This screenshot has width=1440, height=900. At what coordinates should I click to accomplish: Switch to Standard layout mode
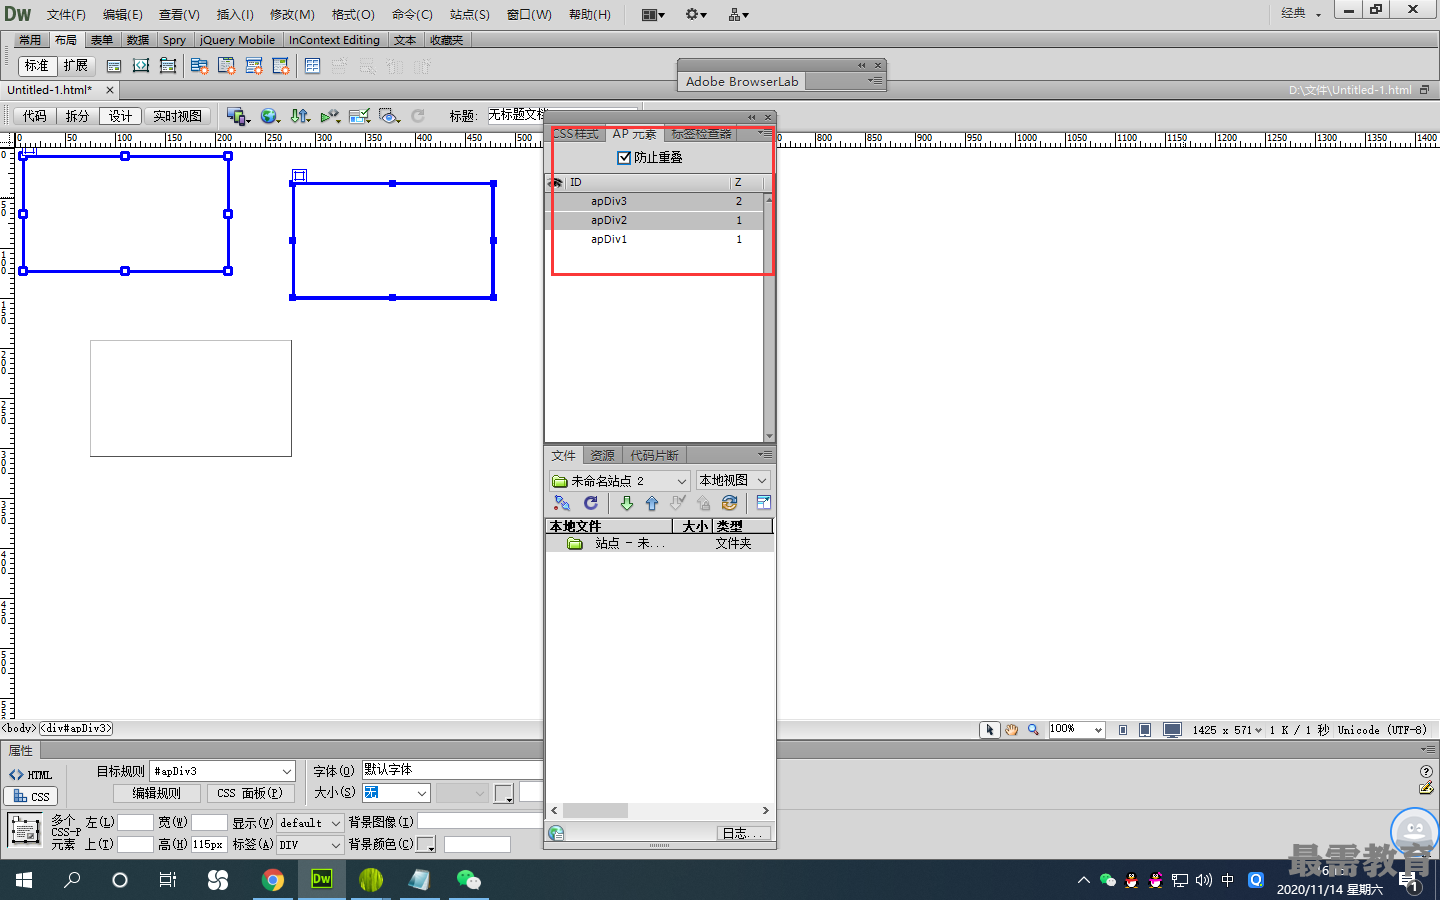[37, 66]
